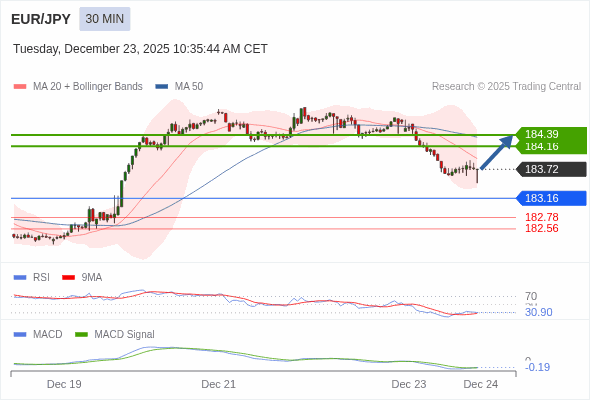The width and height of the screenshot is (590, 400).
Task: Click the MA 20 + Bollinger Bands legend swatch
Action: tap(20, 87)
